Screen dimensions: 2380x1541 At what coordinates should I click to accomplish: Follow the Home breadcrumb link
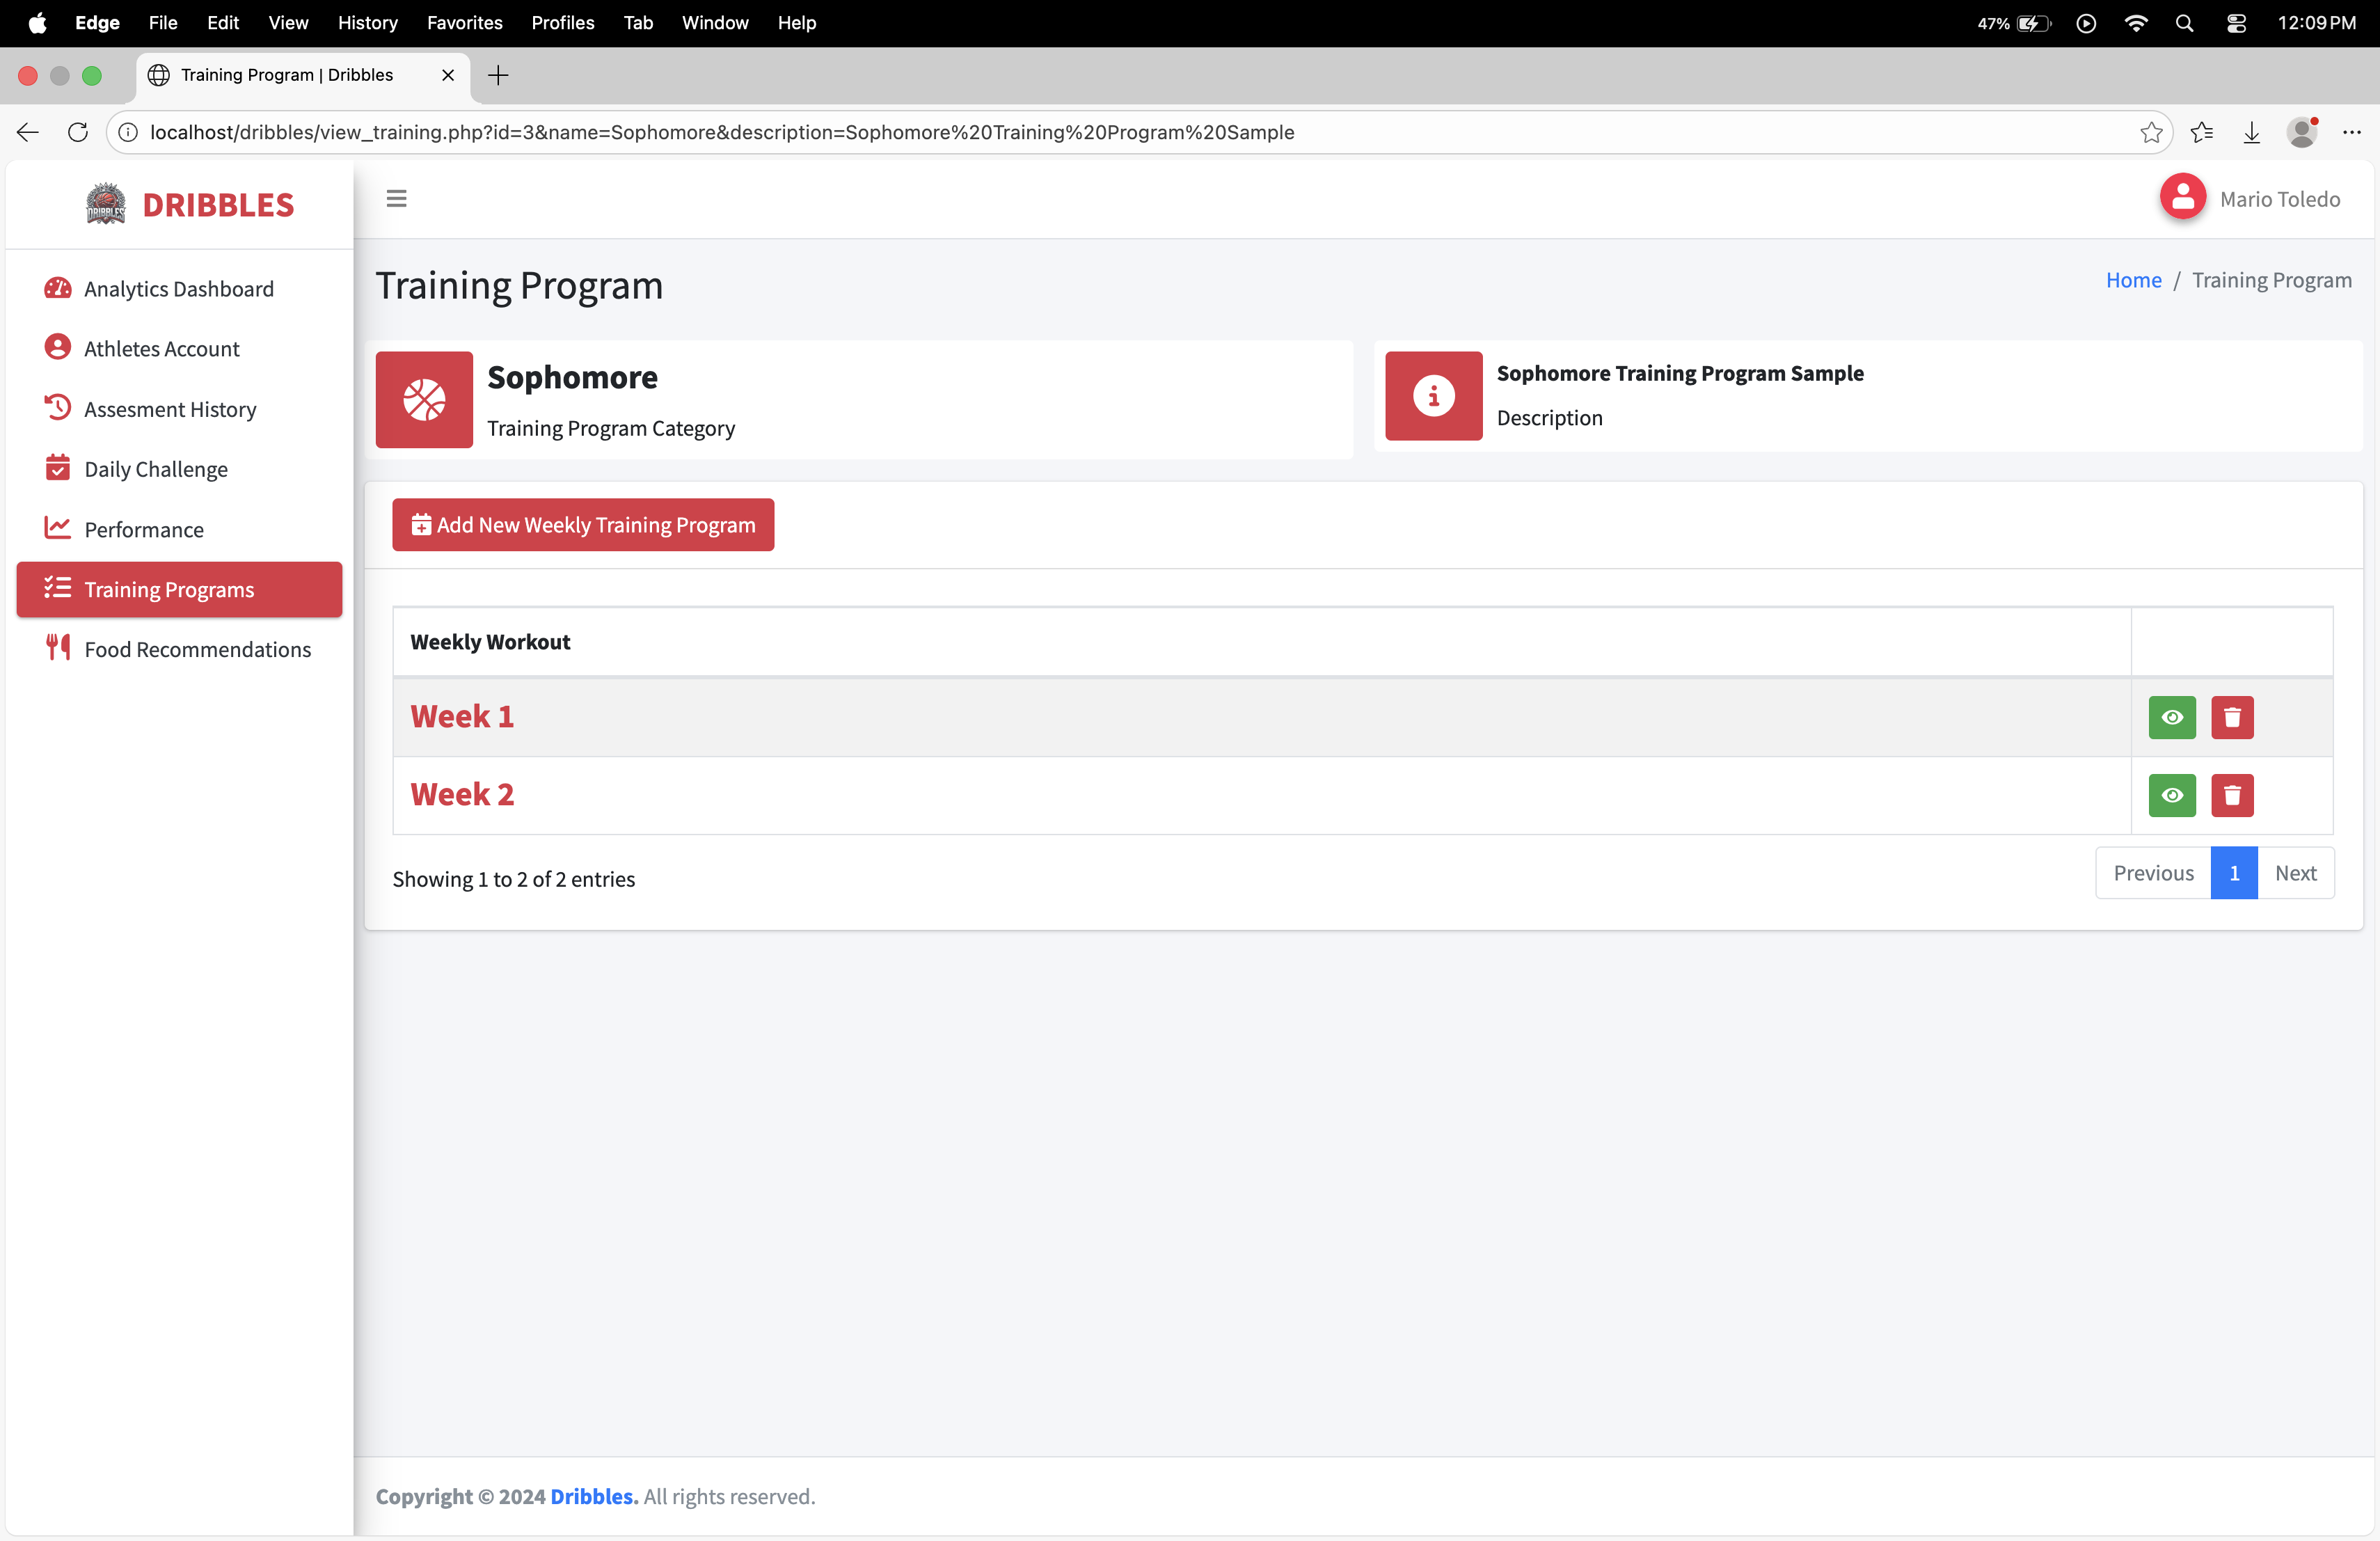[2132, 280]
